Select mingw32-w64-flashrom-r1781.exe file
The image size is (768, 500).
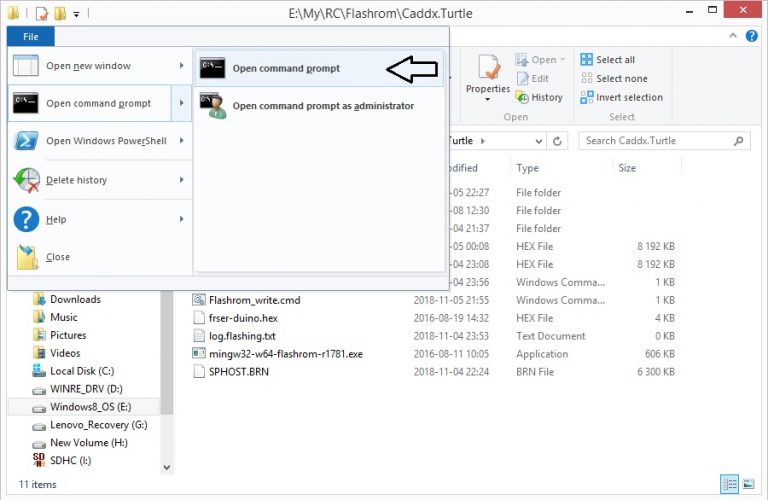(286, 354)
